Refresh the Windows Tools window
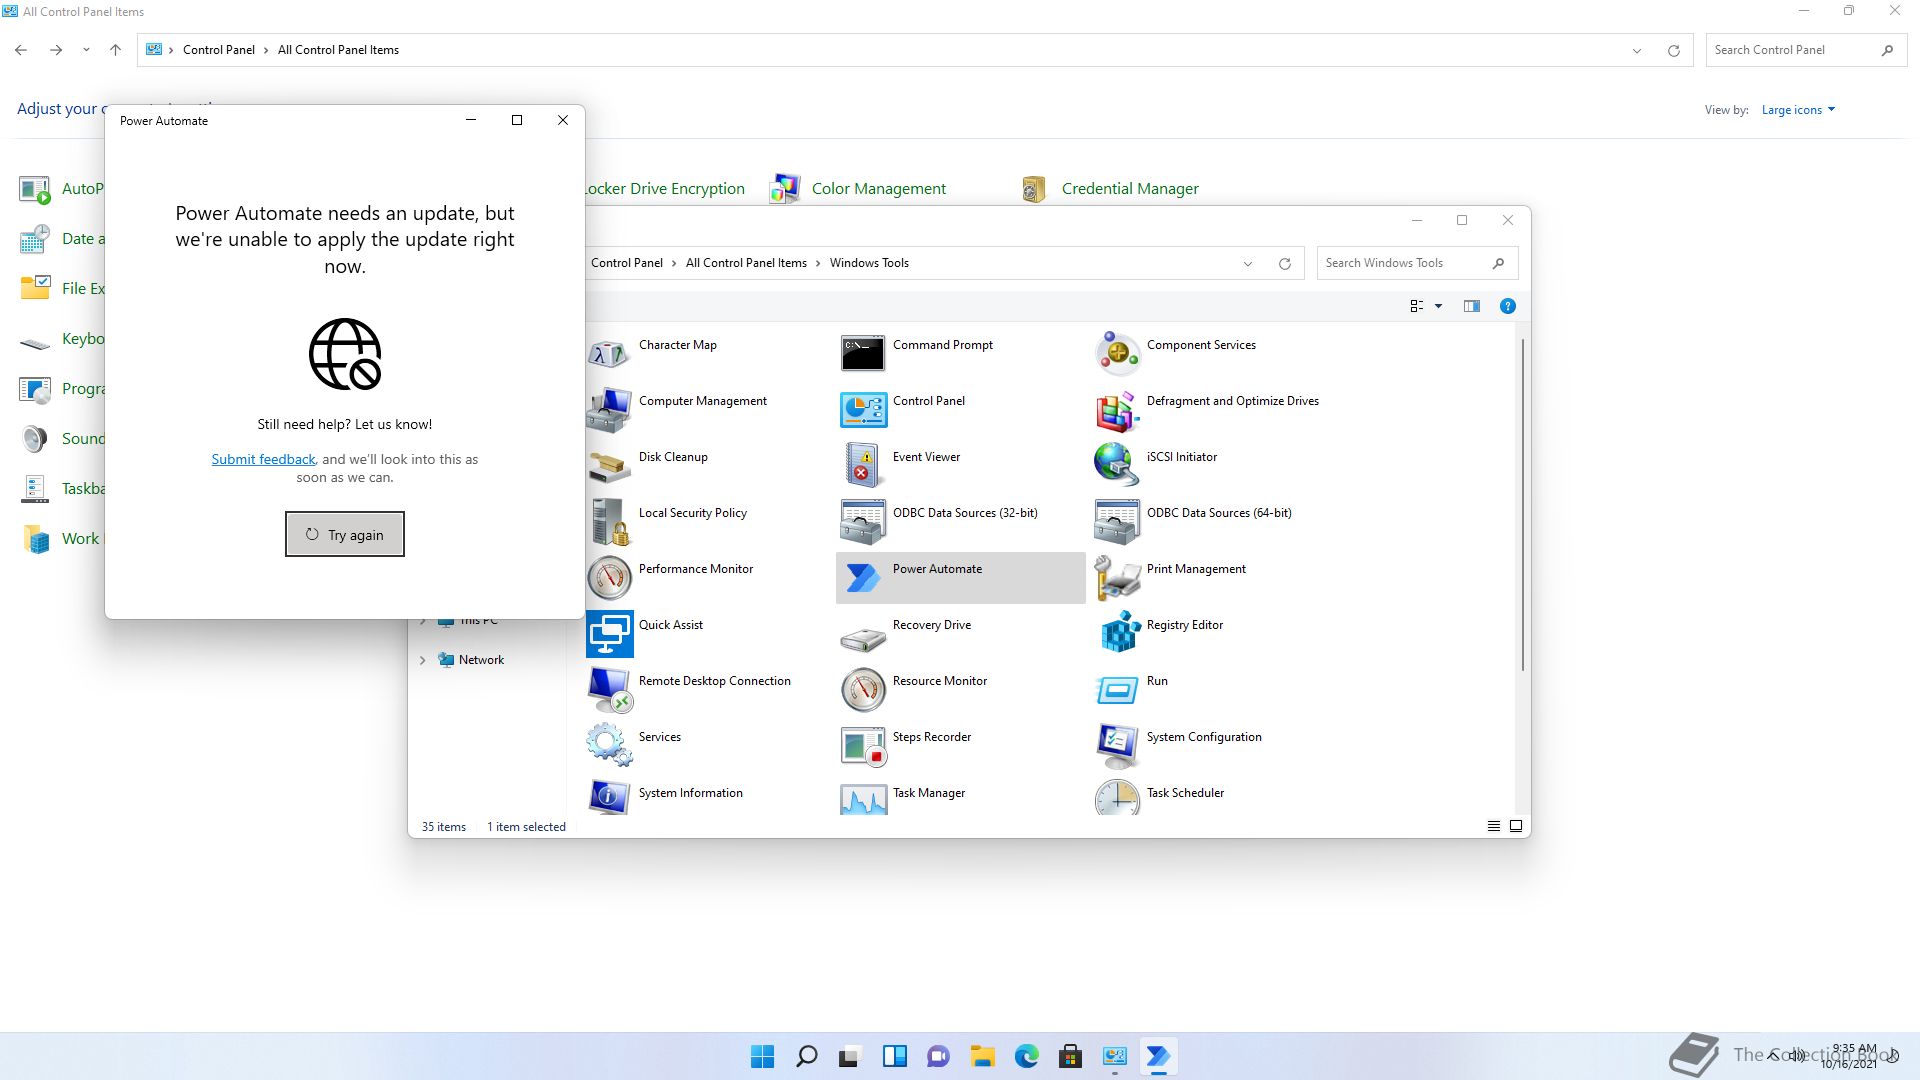Viewport: 1920px width, 1080px height. pos(1285,263)
